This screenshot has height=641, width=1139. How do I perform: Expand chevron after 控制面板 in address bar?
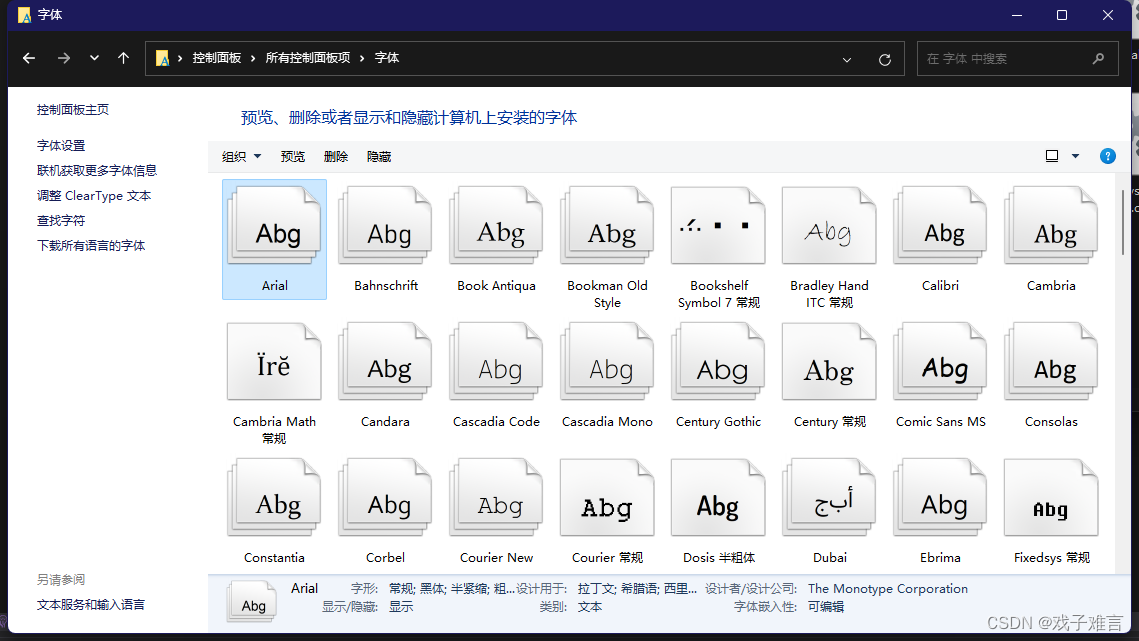coord(253,58)
